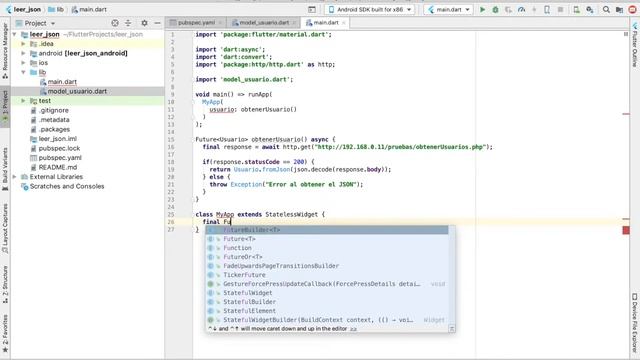Click the profiler gauge icon

(521, 9)
